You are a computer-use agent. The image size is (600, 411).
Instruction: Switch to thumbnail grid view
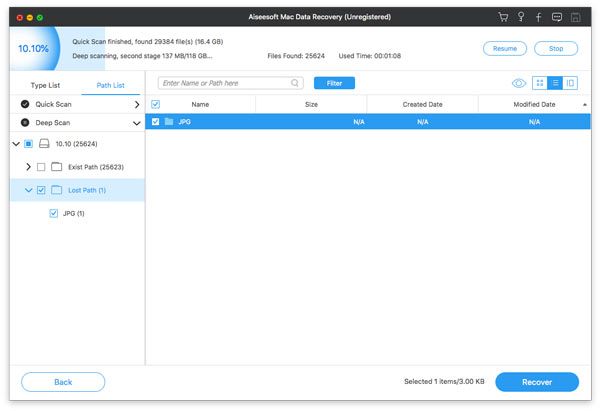[541, 83]
